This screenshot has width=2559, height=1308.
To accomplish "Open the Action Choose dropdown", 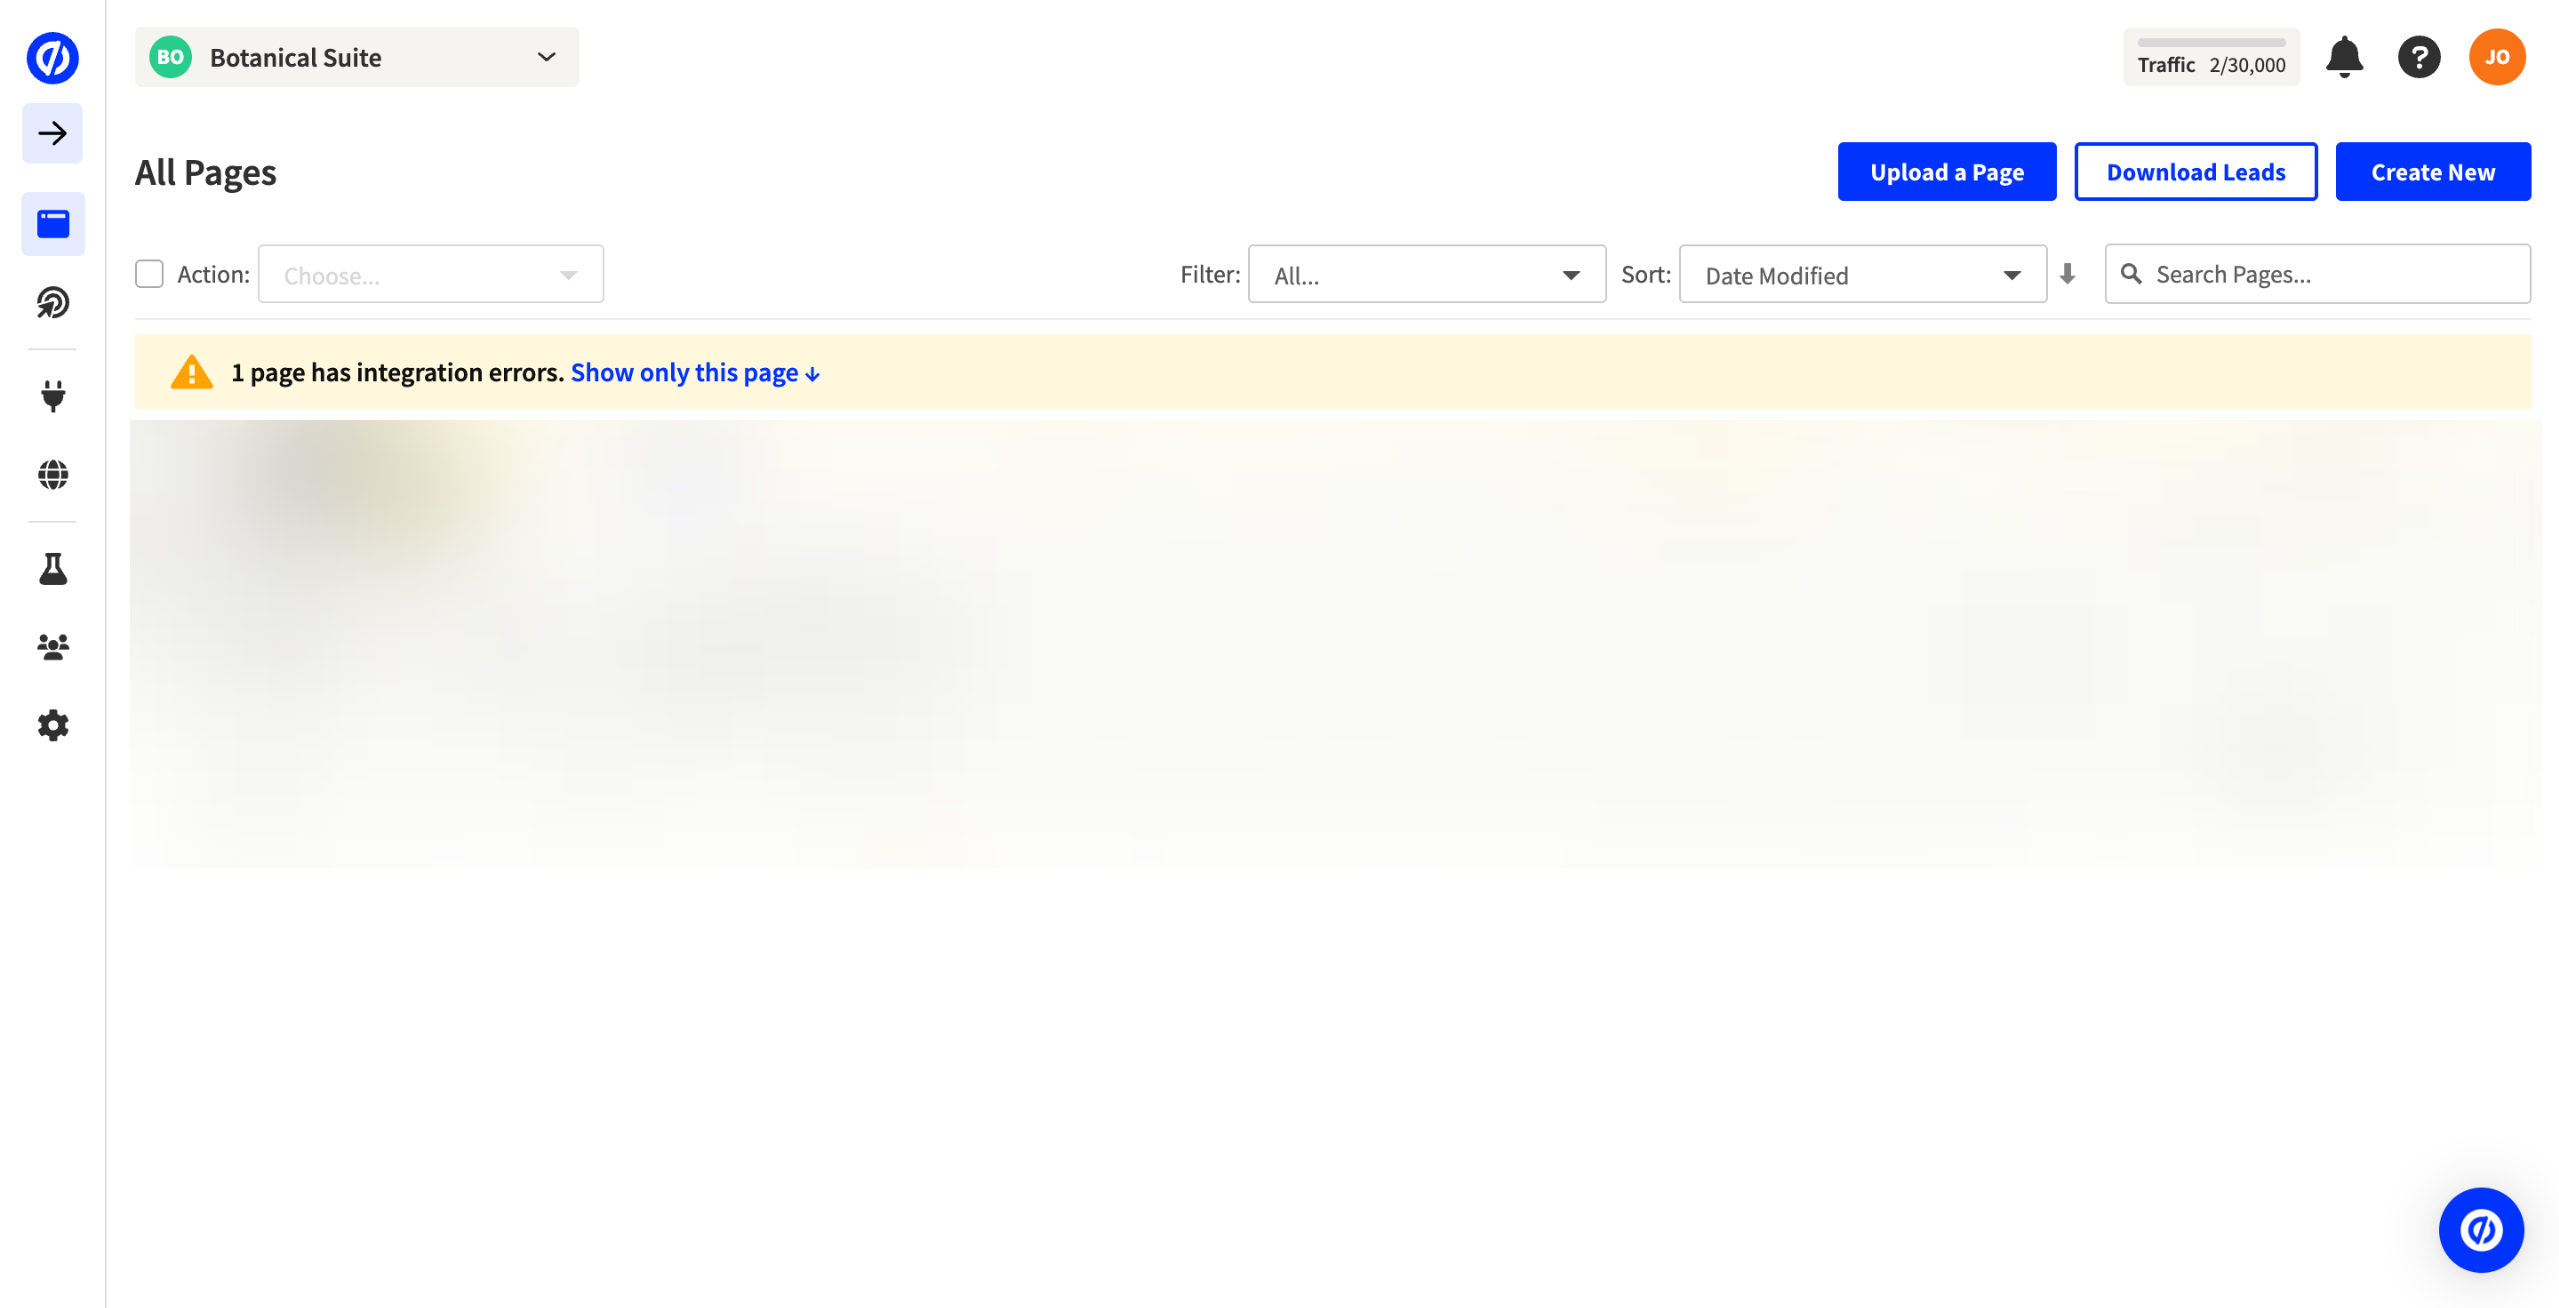I will (430, 274).
